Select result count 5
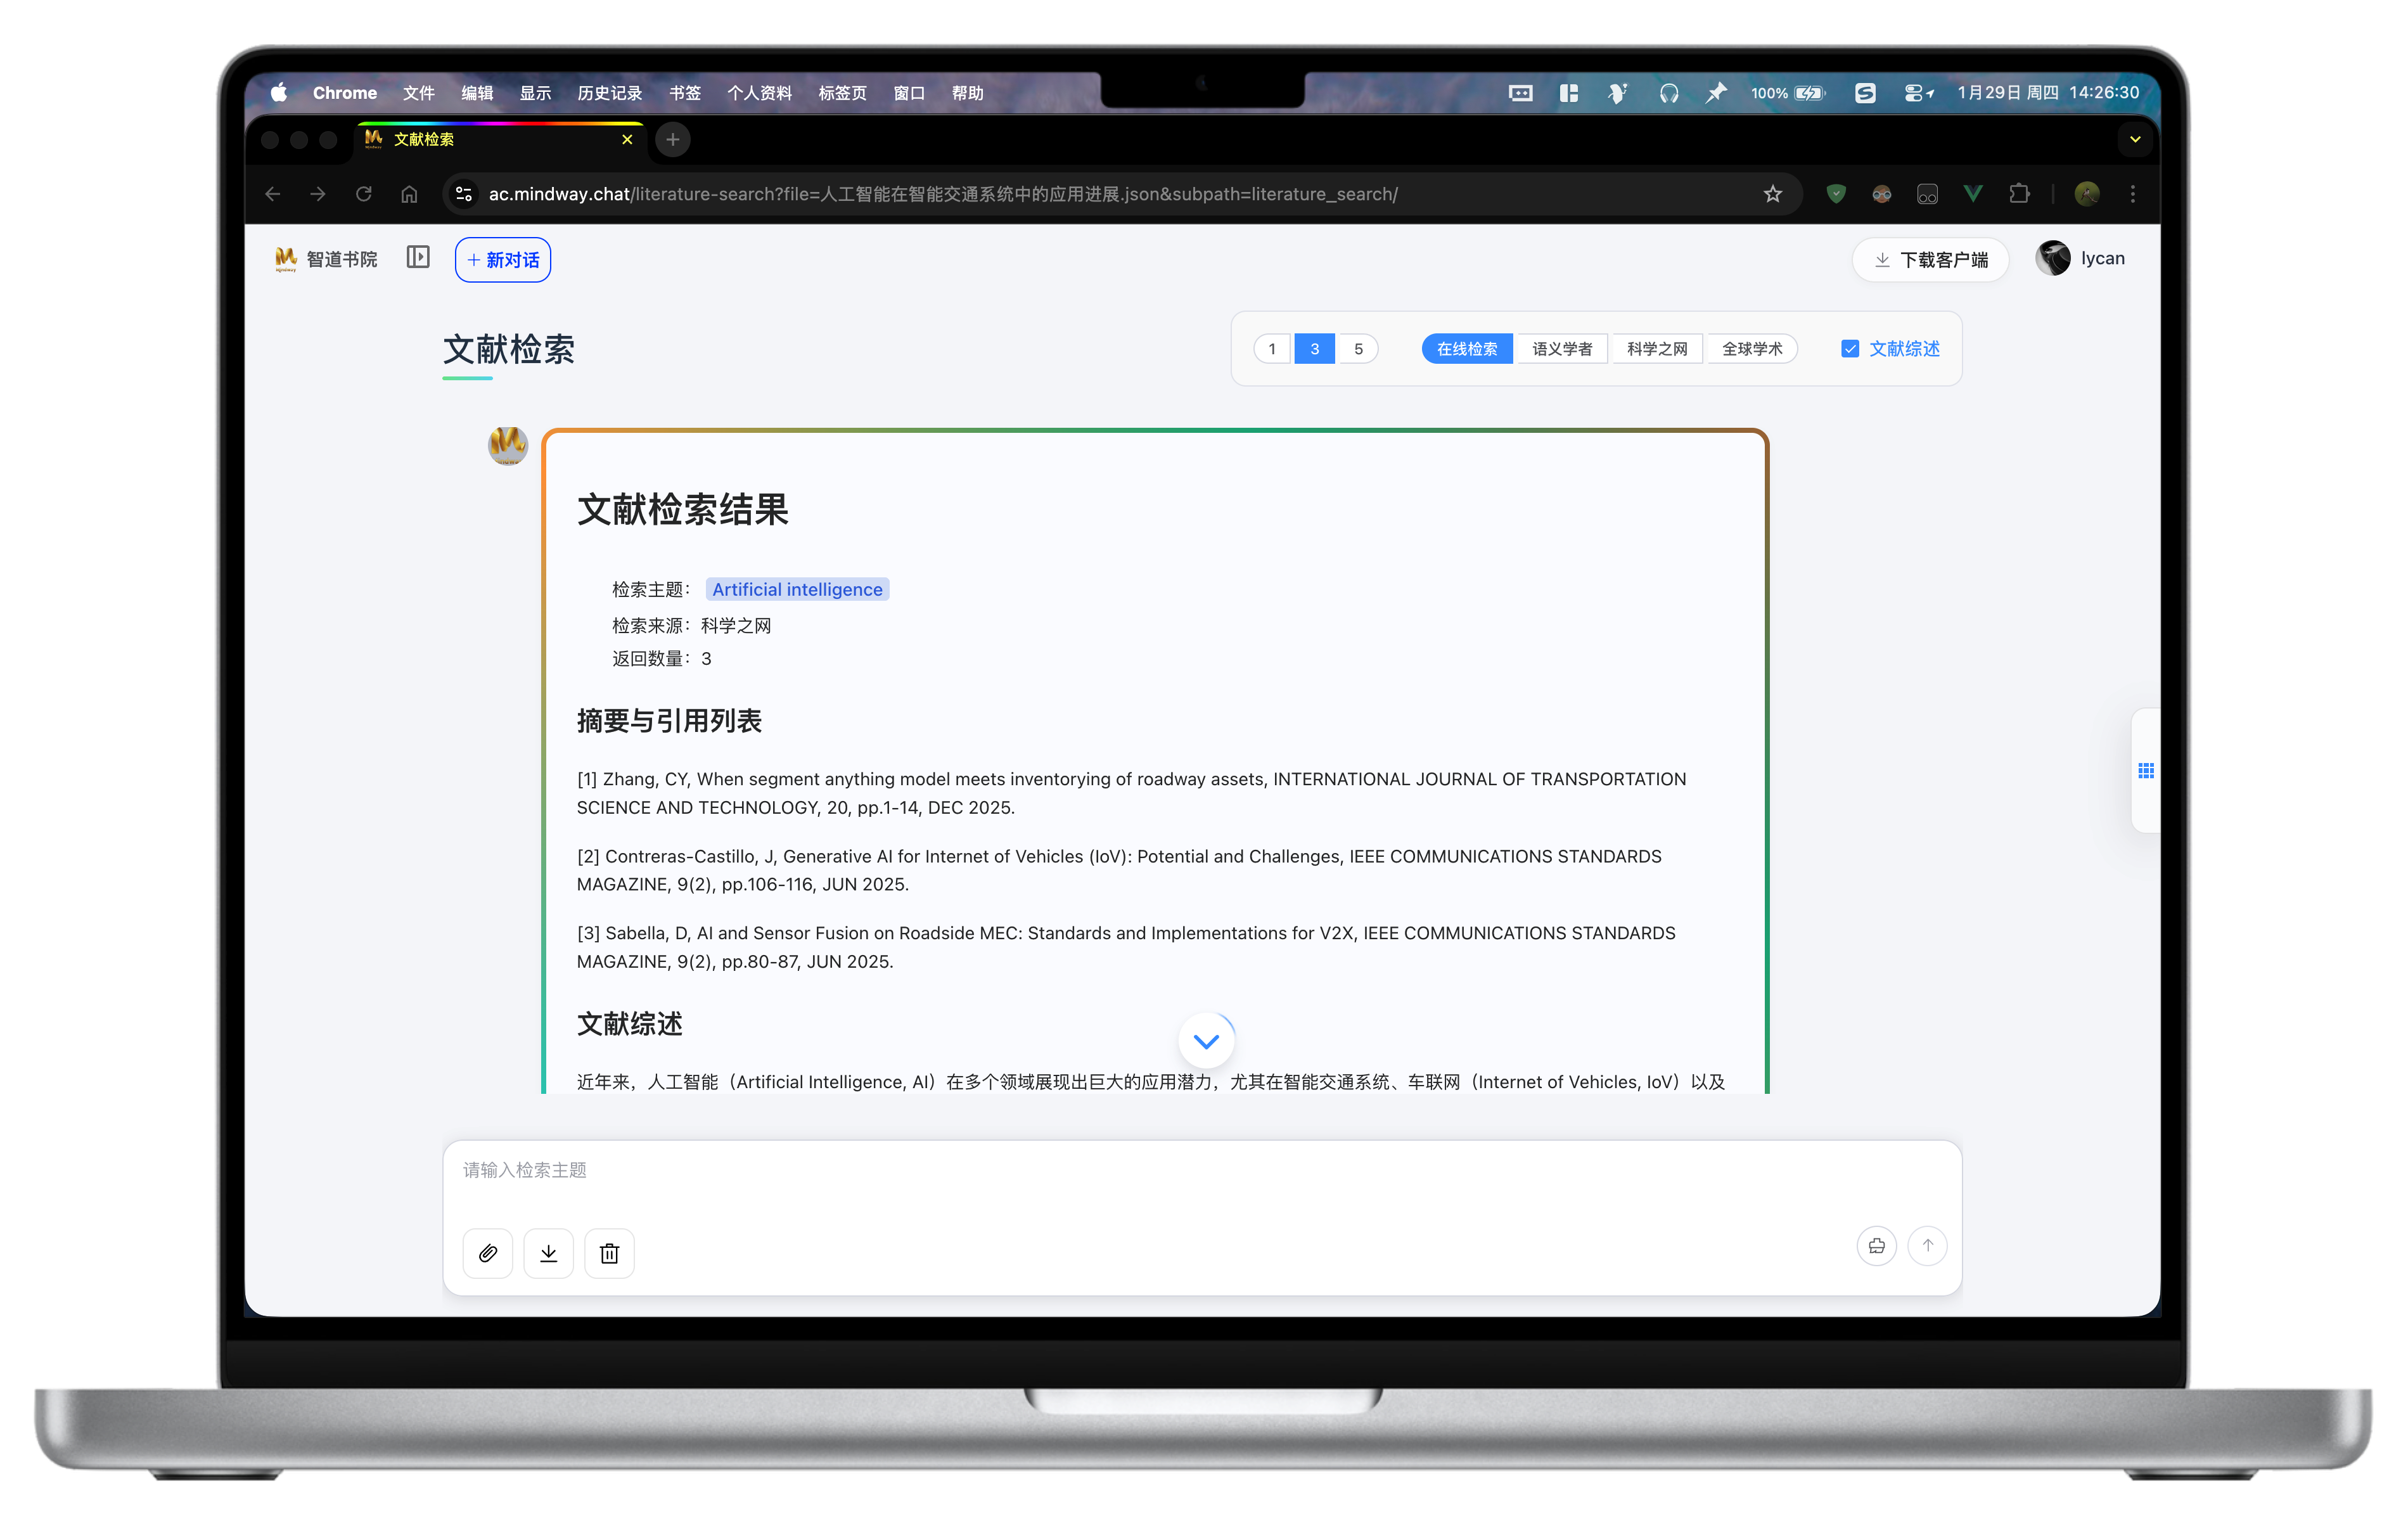The width and height of the screenshot is (2408, 1521). [1358, 349]
